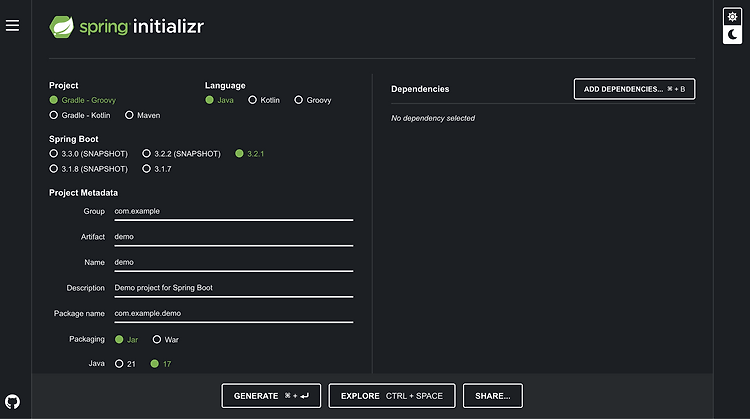Choose Java version 21
The image size is (750, 419).
[x=125, y=364]
